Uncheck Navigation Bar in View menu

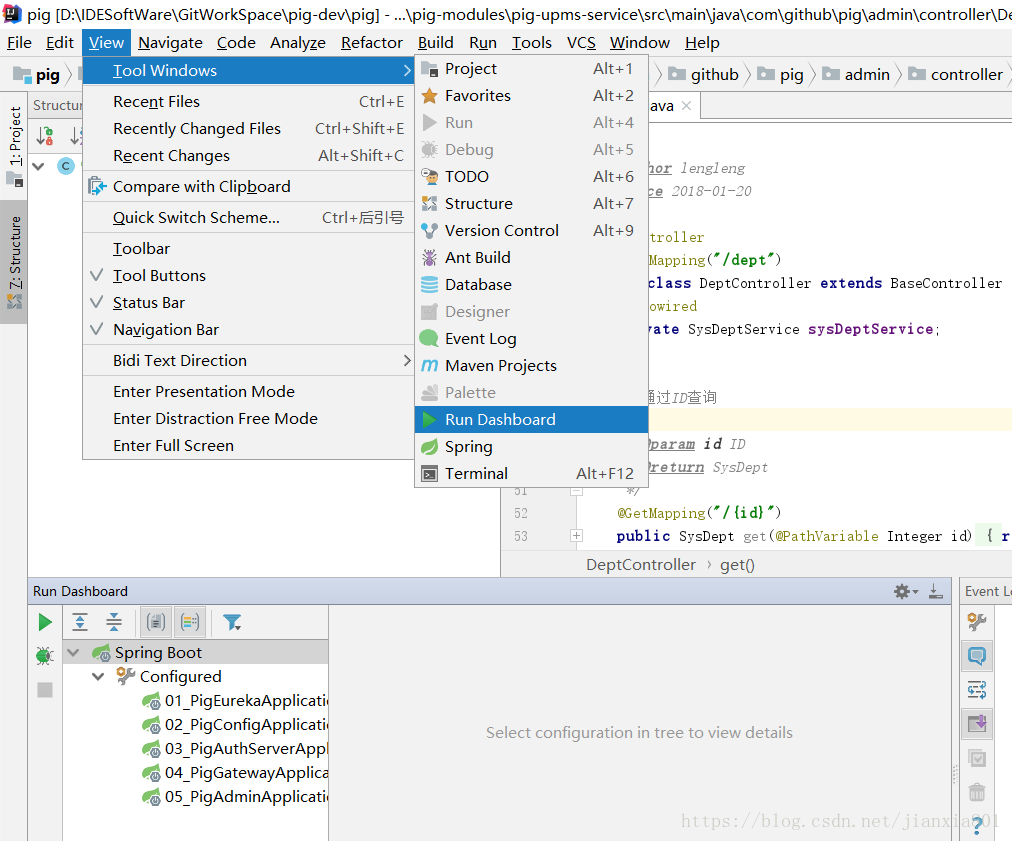248,330
